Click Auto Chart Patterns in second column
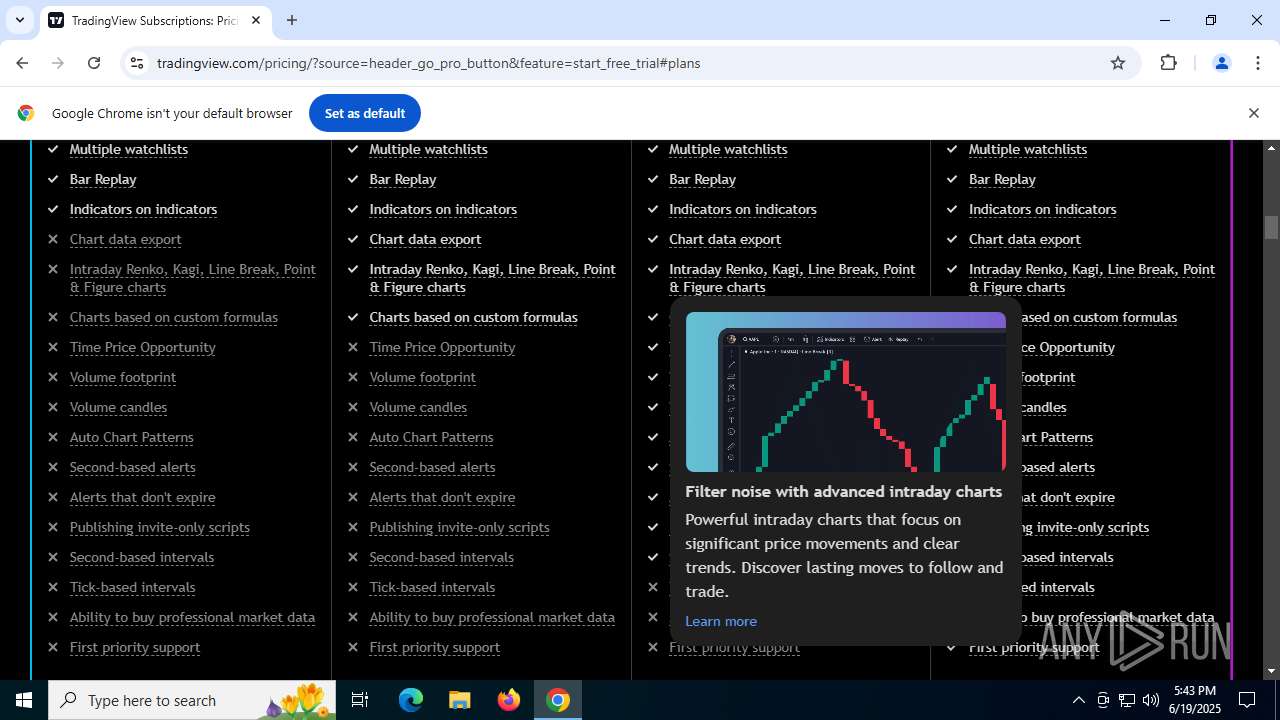The image size is (1280, 720). point(431,437)
